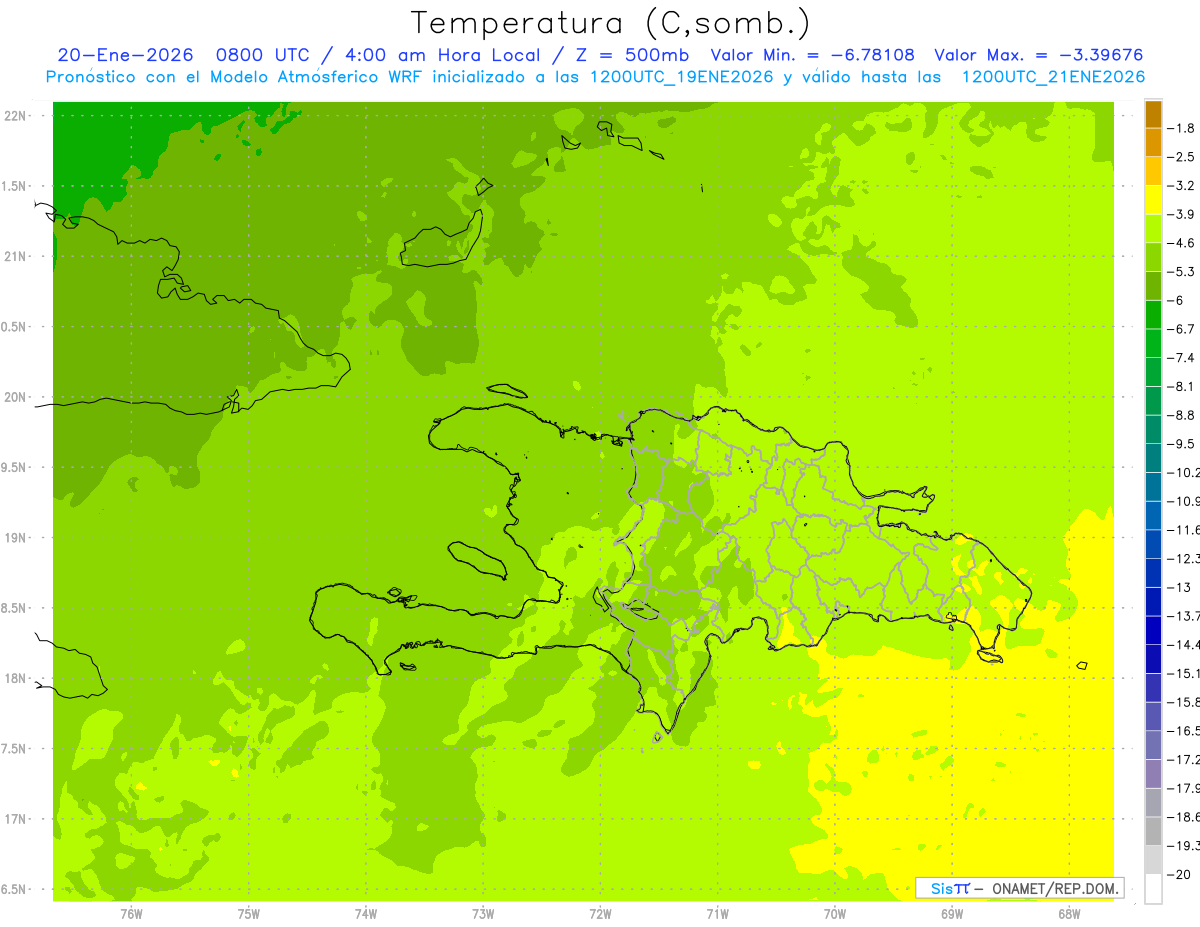The height and width of the screenshot is (927, 1200).
Task: Click the "-9.5" colorbar value
Action: 1182,444
